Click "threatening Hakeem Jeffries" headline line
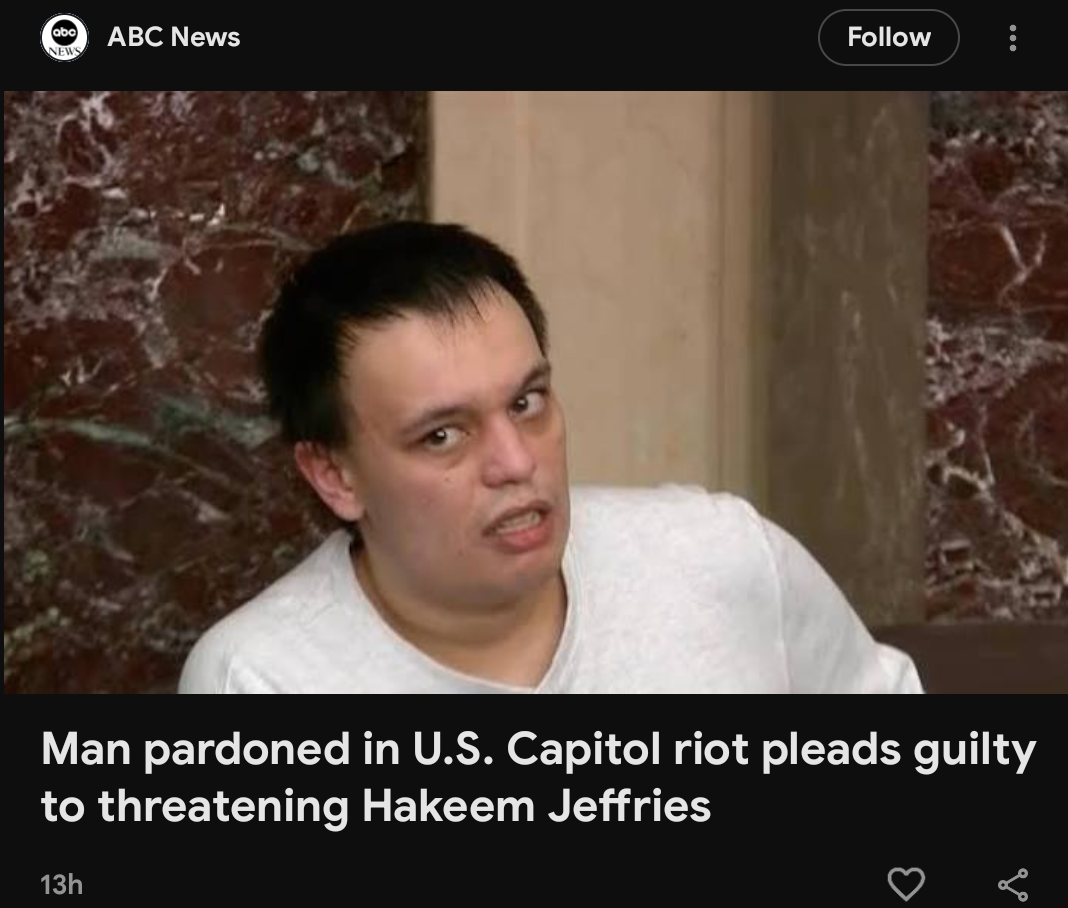The width and height of the screenshot is (1068, 908). coord(404,806)
